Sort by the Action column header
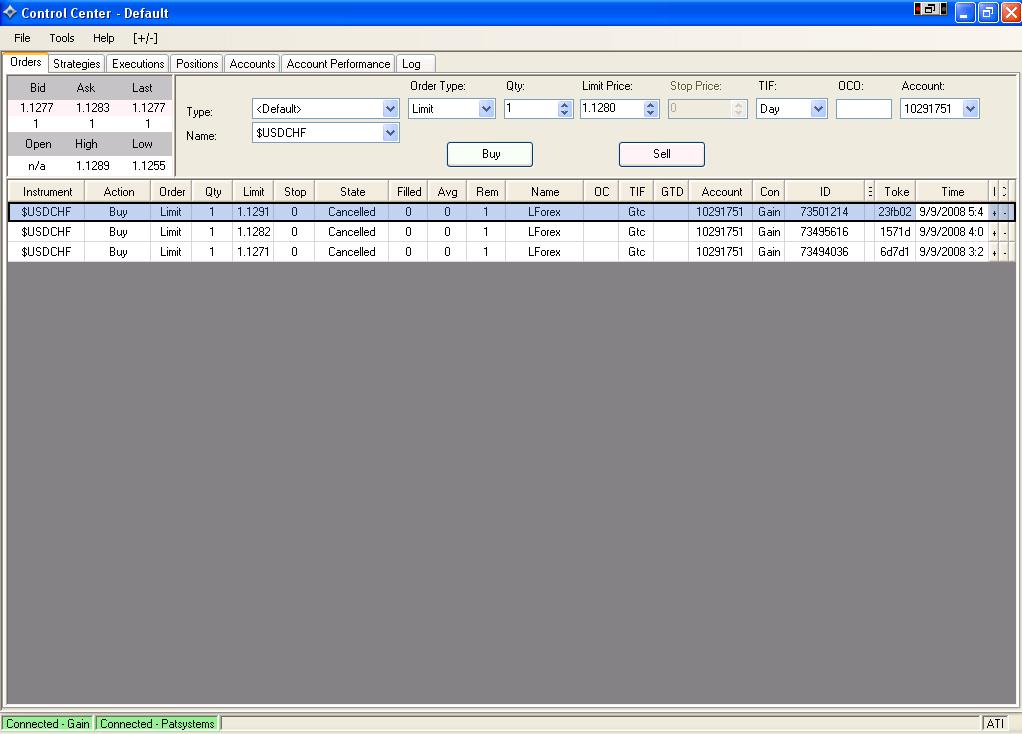 [x=119, y=192]
